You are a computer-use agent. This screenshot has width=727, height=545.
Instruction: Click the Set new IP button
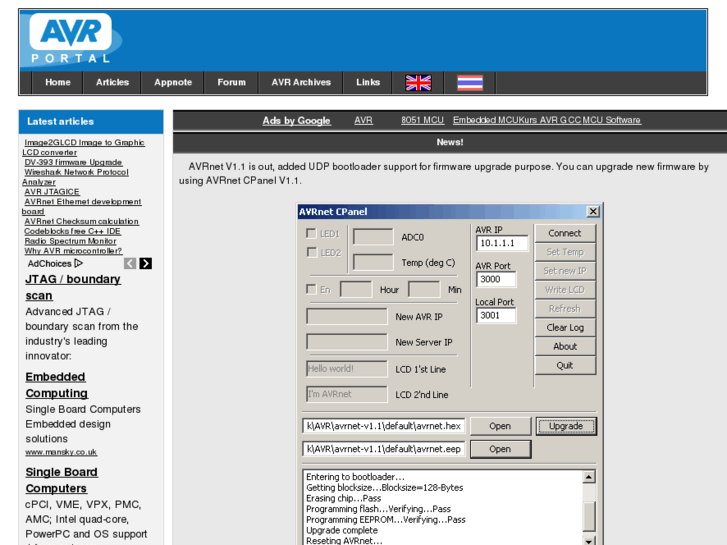pos(565,271)
